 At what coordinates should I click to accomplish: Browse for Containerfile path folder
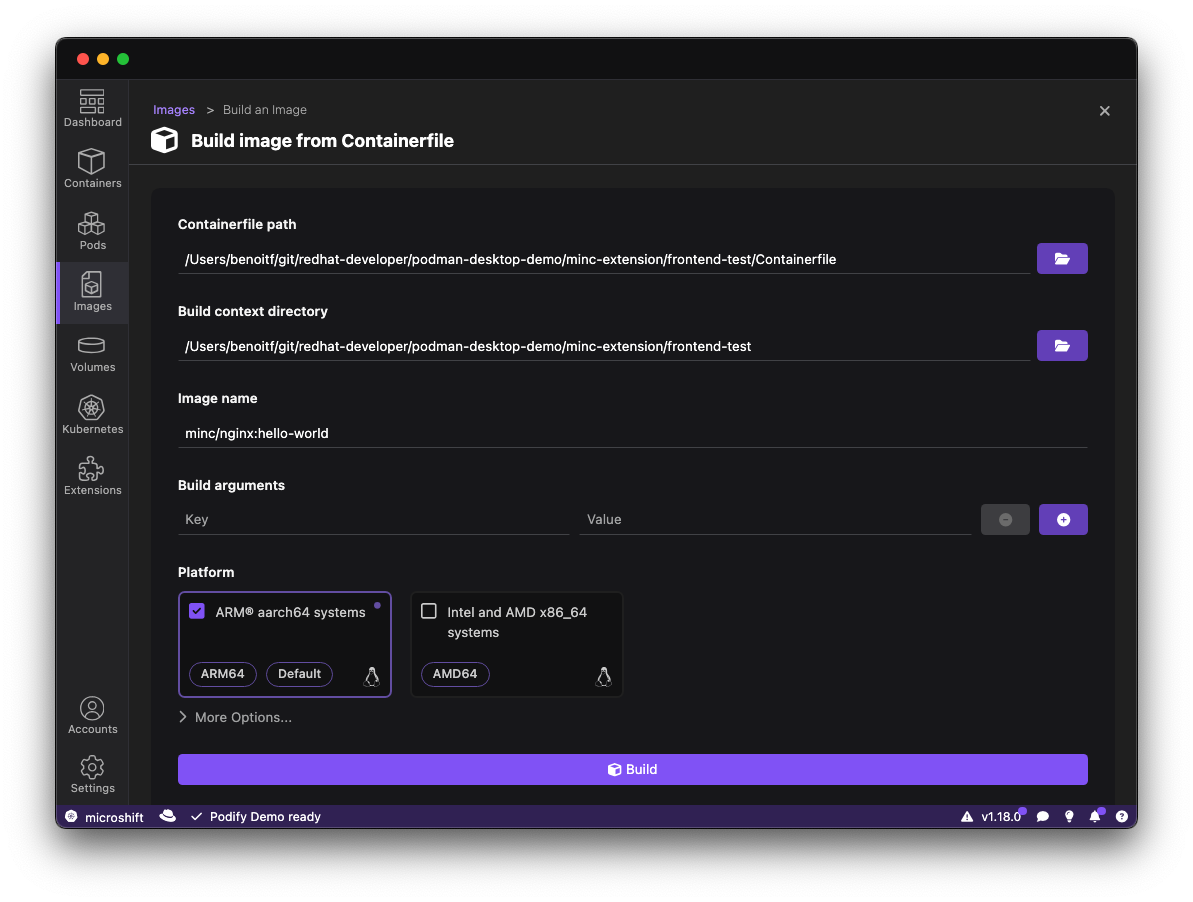pos(1062,259)
